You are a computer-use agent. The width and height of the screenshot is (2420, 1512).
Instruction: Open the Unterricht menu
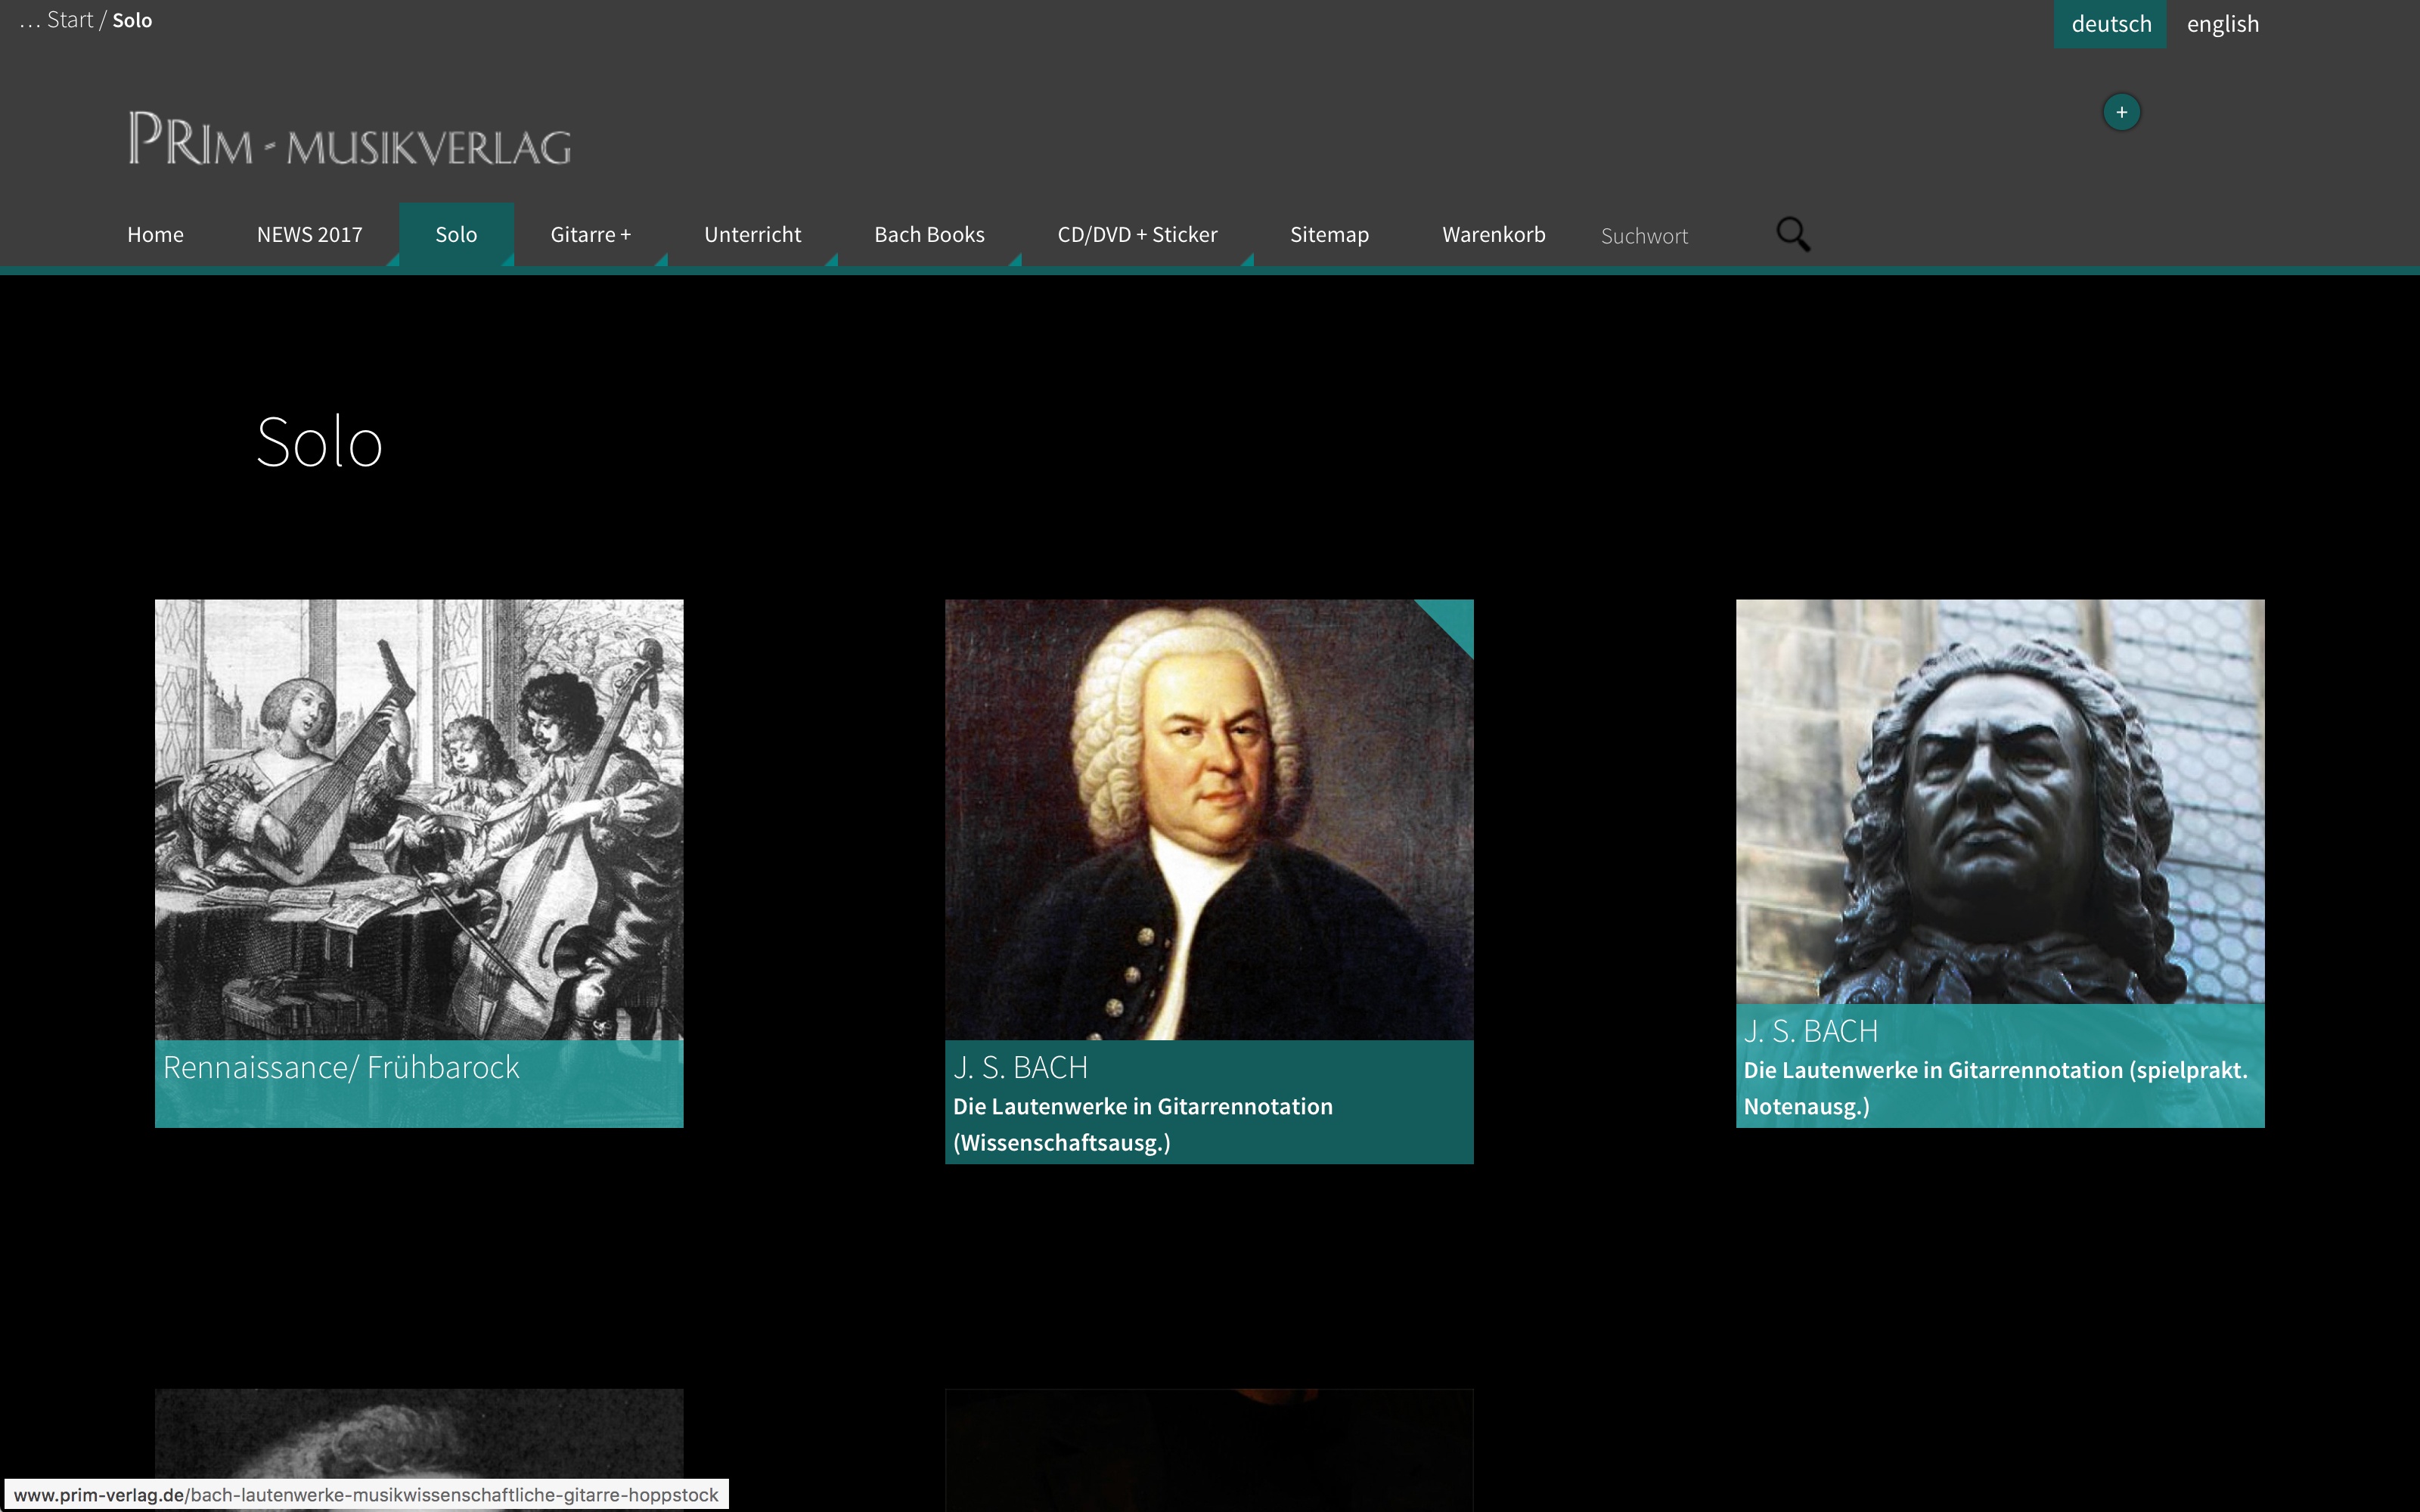coord(753,235)
